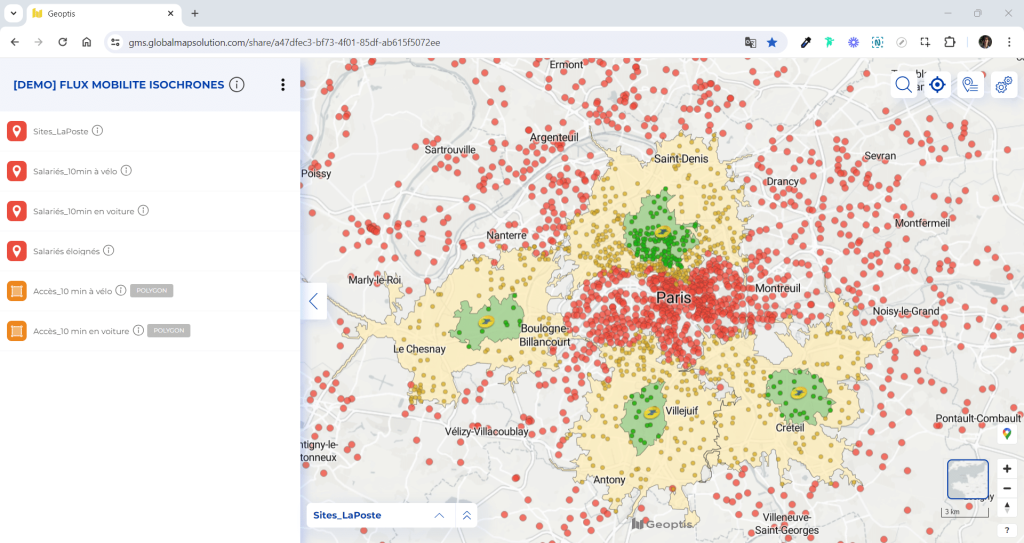
Task: Open the map search magnifier tool
Action: [904, 85]
